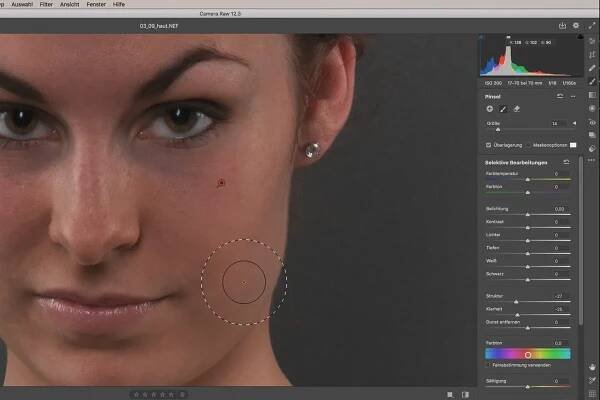
Task: Open the Selektive Bearbeitungen options menu
Action: point(567,160)
